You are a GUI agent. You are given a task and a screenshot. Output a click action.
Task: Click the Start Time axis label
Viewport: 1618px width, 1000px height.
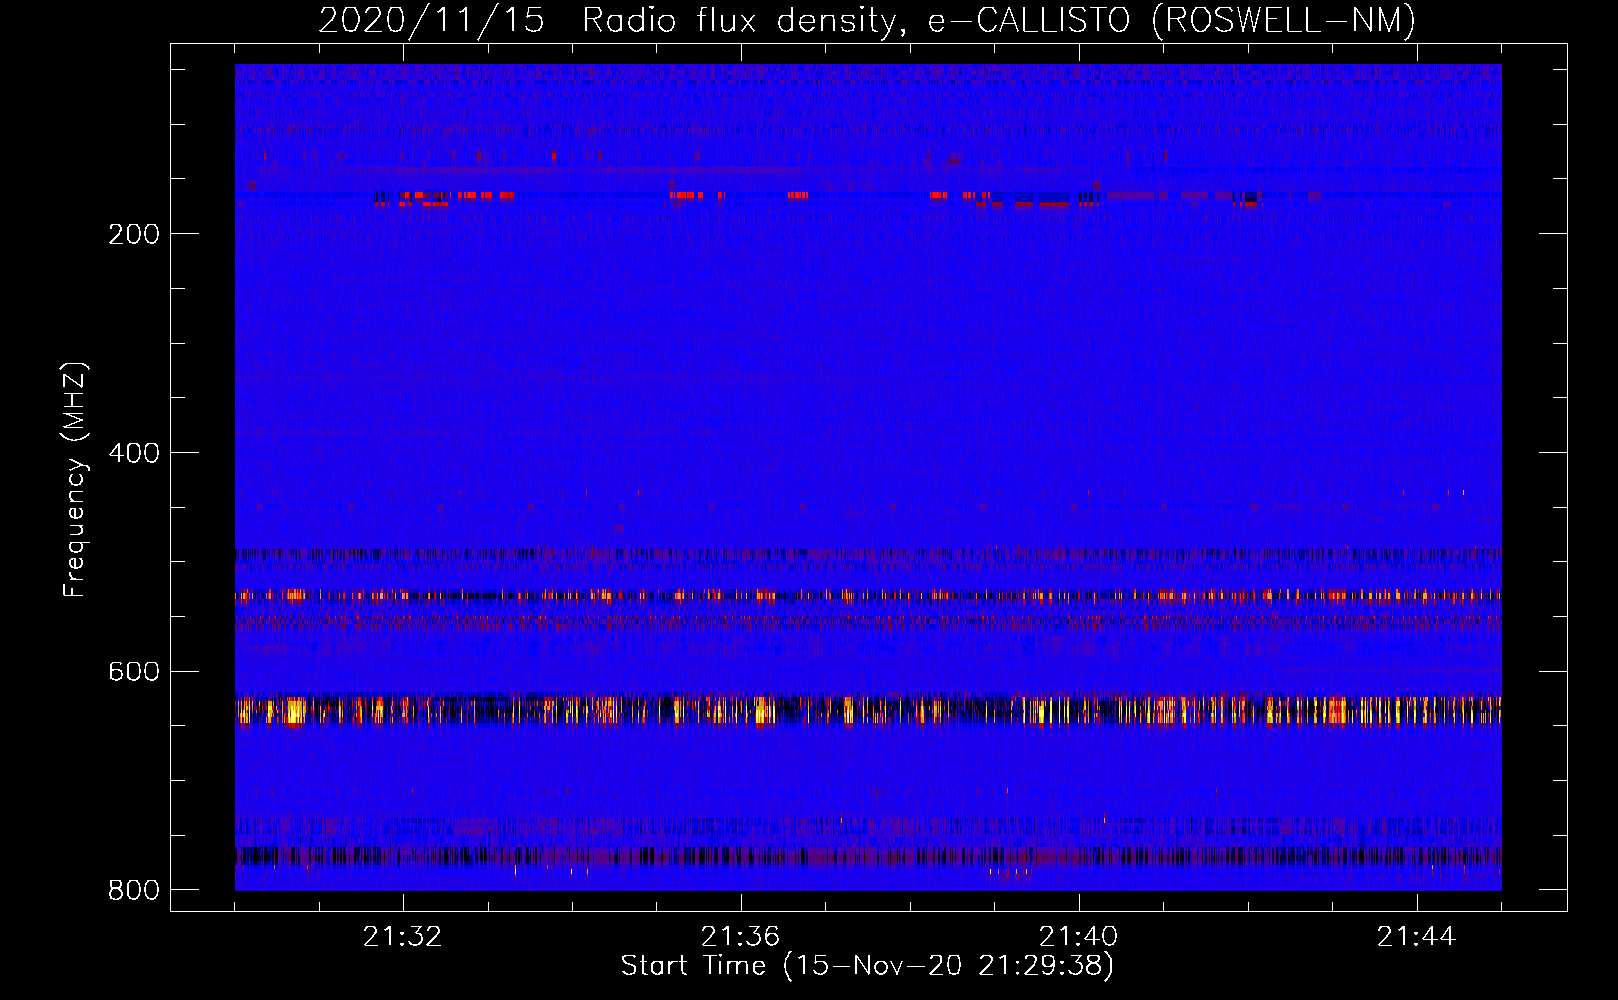pos(867,966)
